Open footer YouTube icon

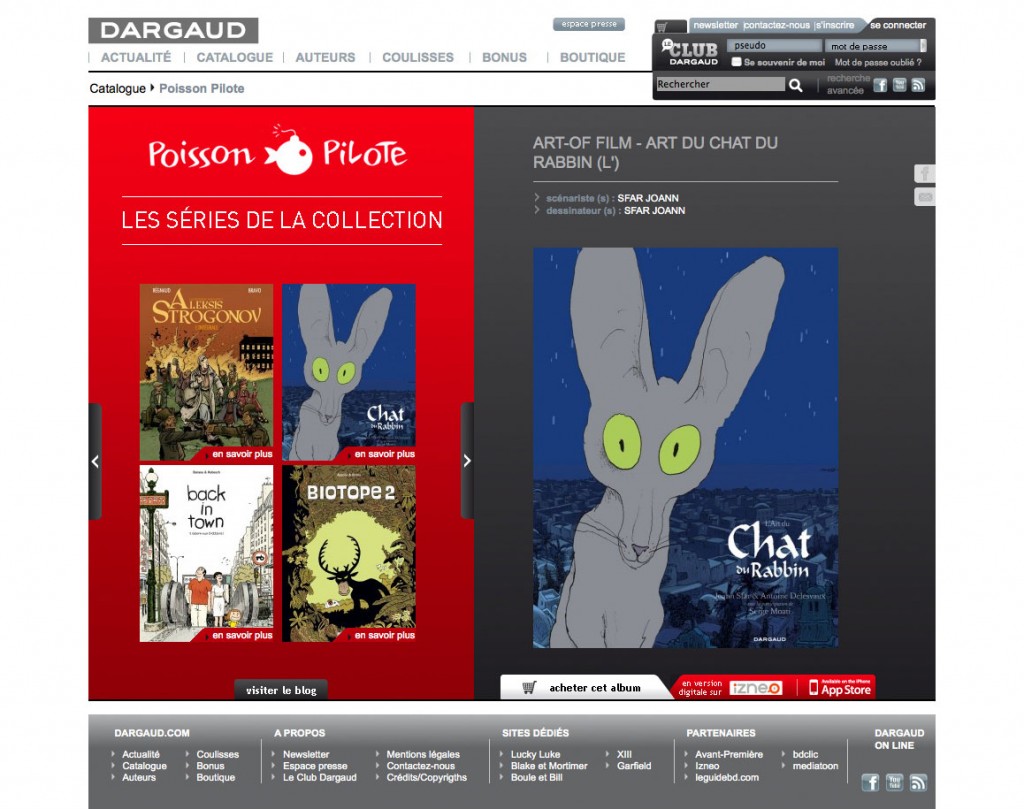point(894,782)
